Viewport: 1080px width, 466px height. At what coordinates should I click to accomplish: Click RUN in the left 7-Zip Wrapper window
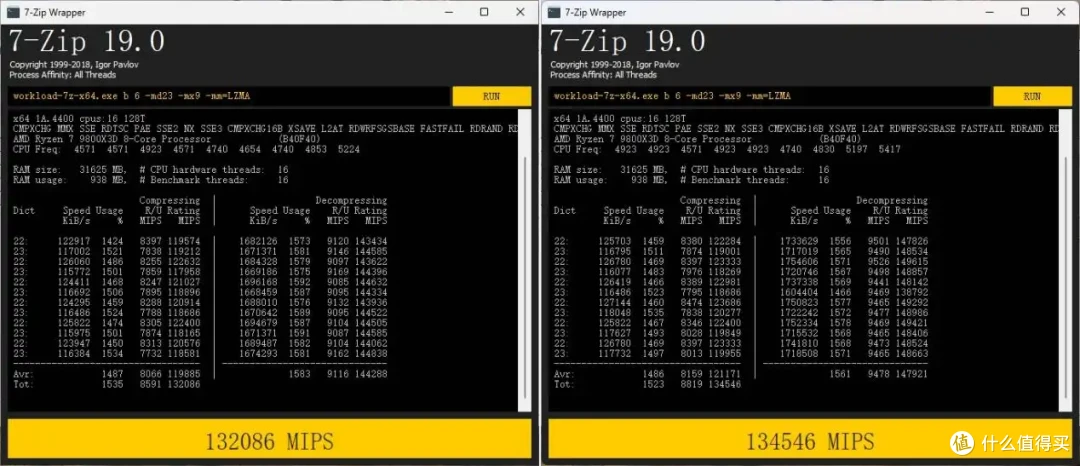[x=491, y=96]
